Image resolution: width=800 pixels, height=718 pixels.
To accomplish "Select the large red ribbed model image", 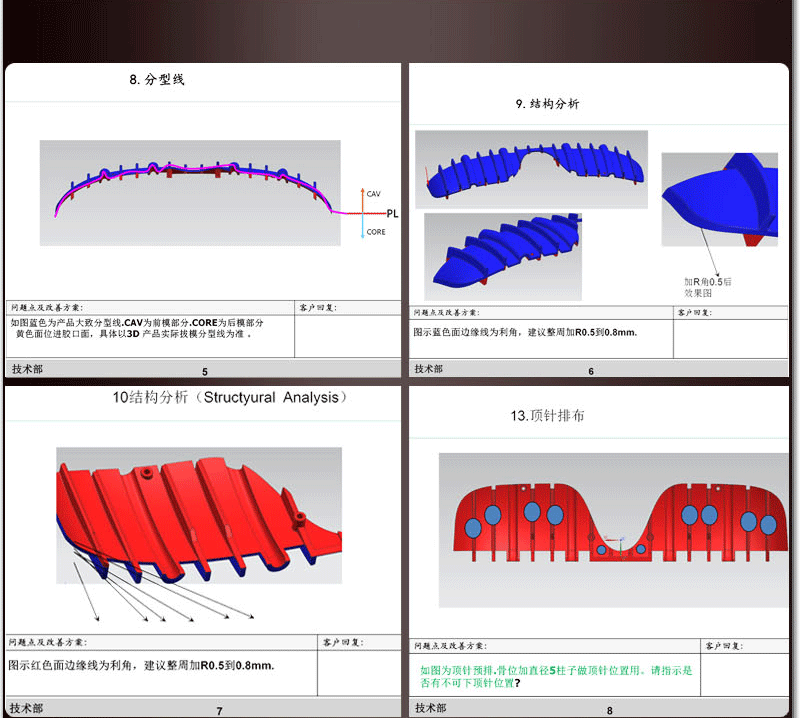I will click(x=199, y=515).
